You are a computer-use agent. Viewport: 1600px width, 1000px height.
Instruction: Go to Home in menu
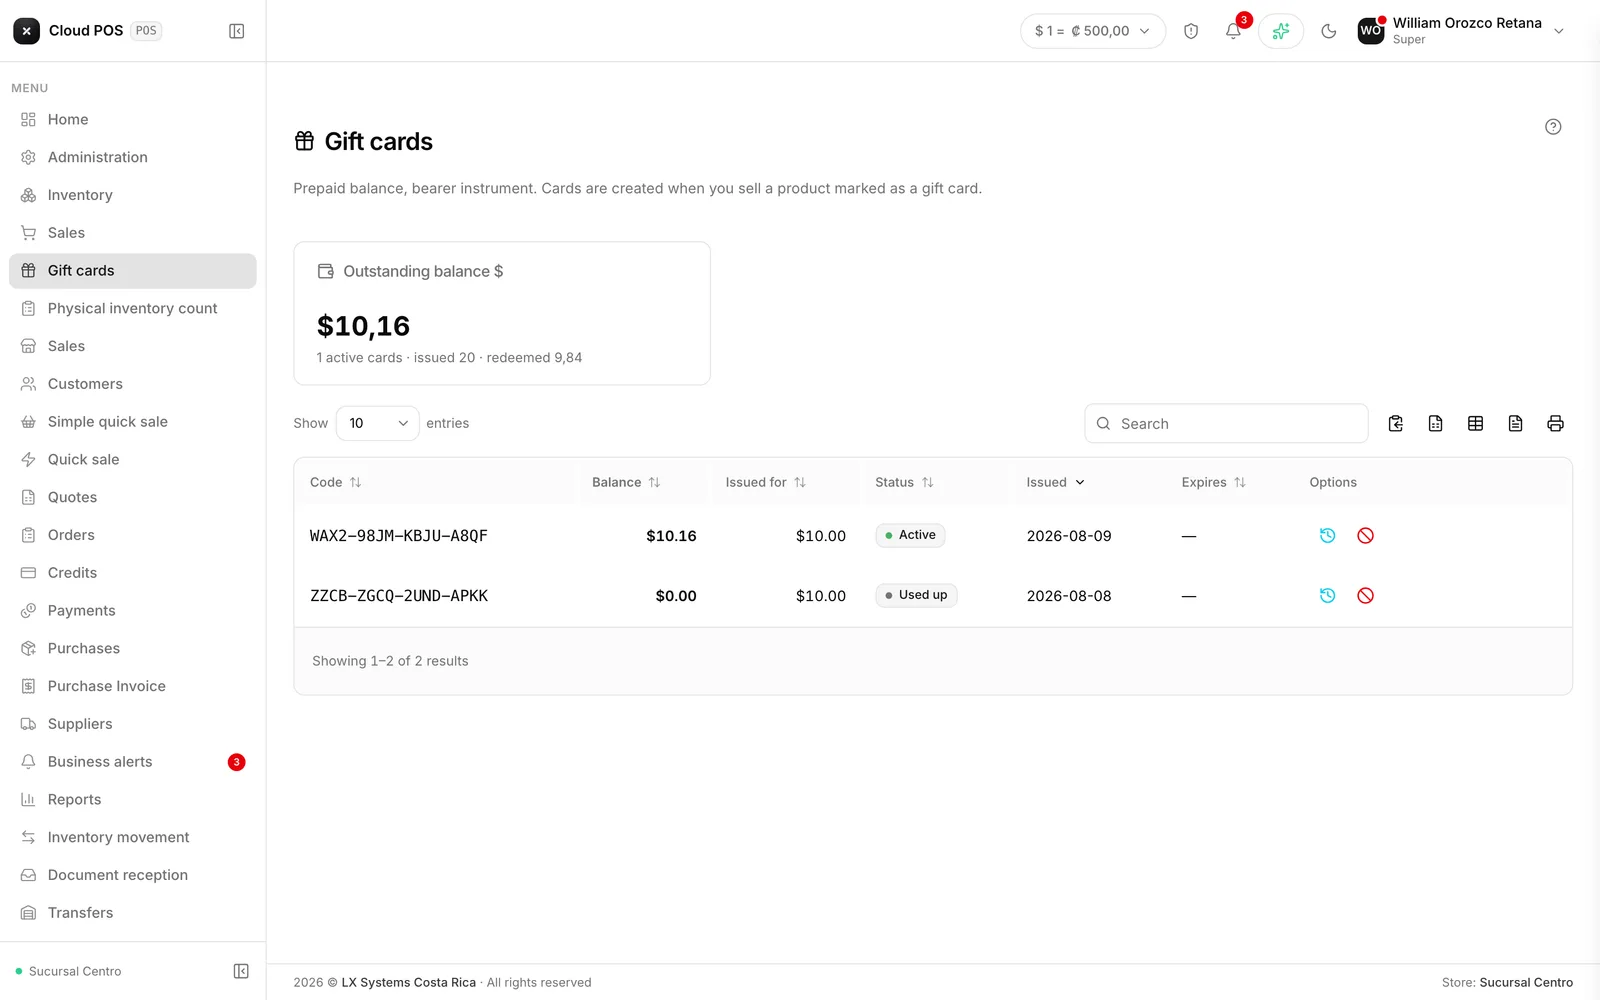133,120
